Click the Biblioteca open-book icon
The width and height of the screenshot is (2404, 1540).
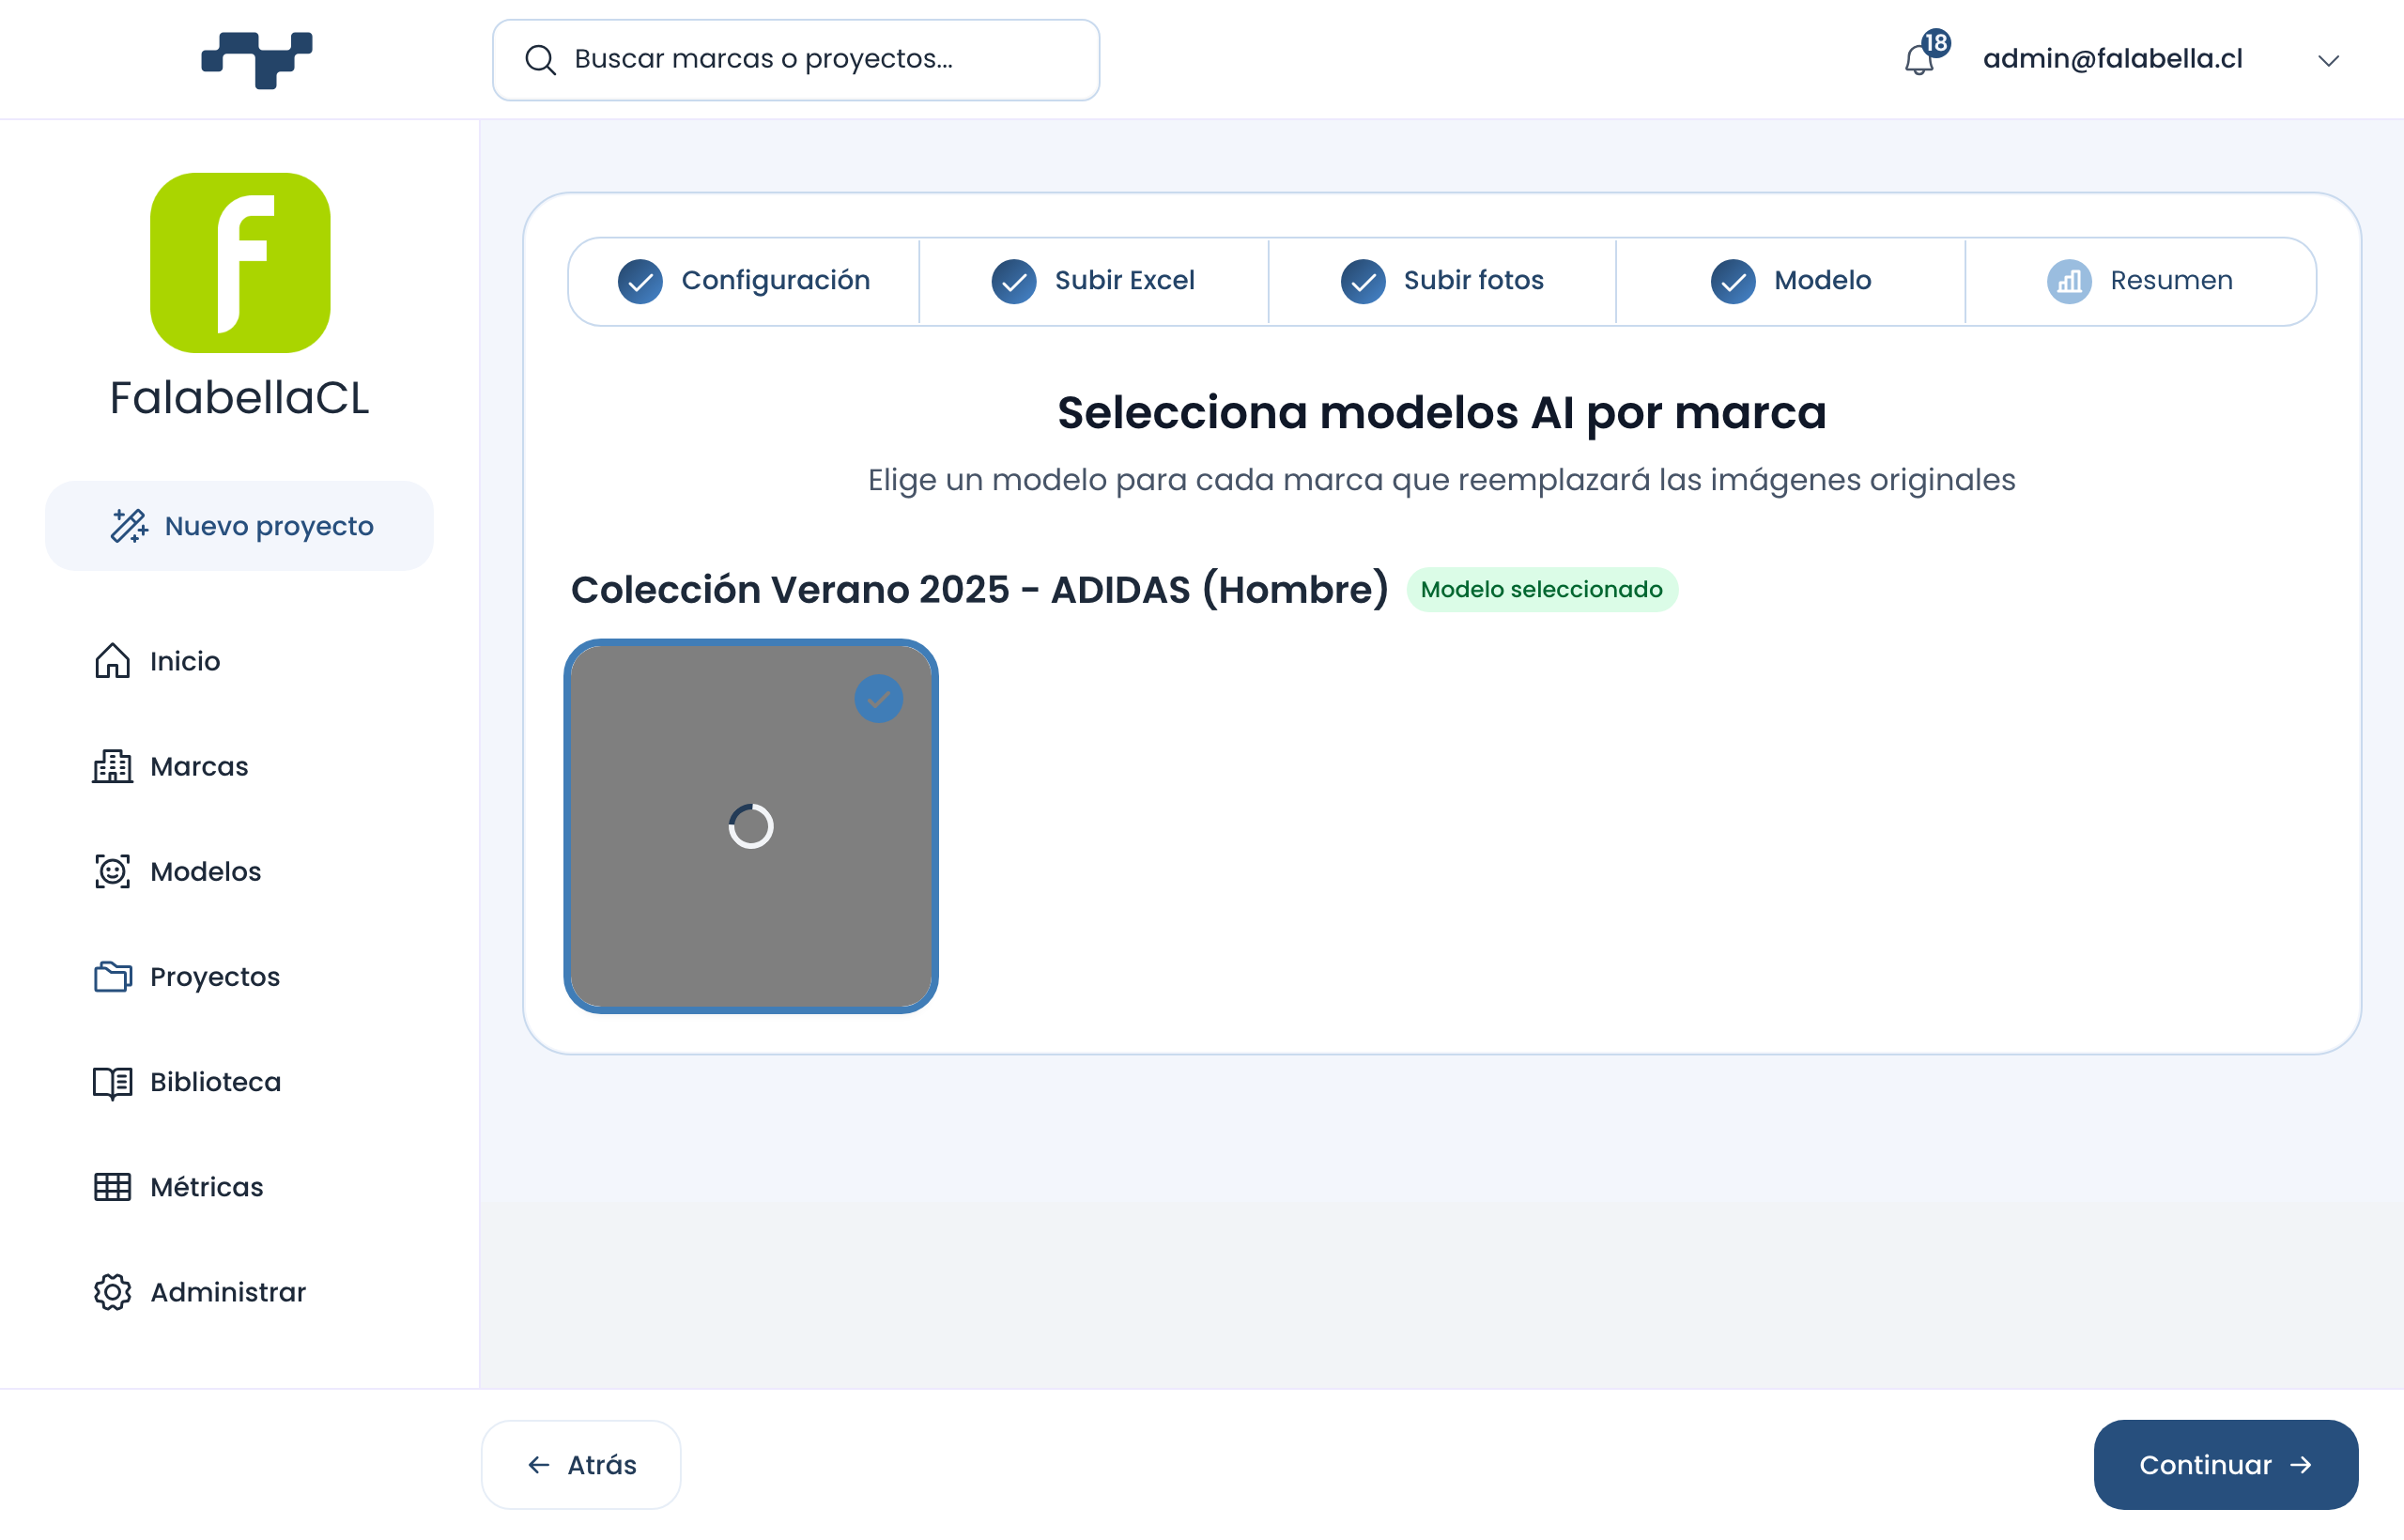tap(112, 1082)
